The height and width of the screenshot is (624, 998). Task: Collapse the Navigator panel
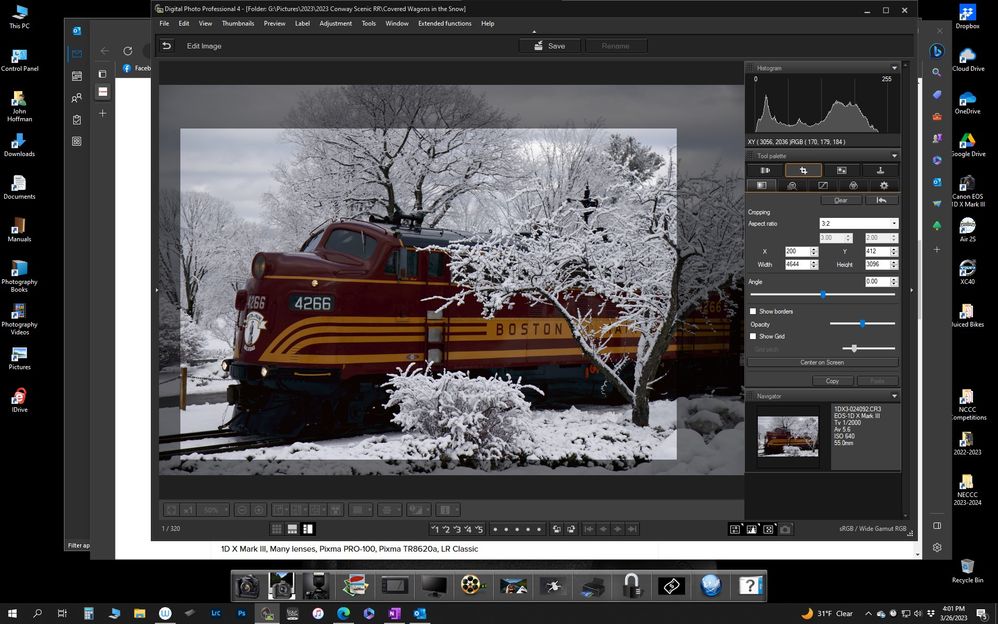[894, 396]
